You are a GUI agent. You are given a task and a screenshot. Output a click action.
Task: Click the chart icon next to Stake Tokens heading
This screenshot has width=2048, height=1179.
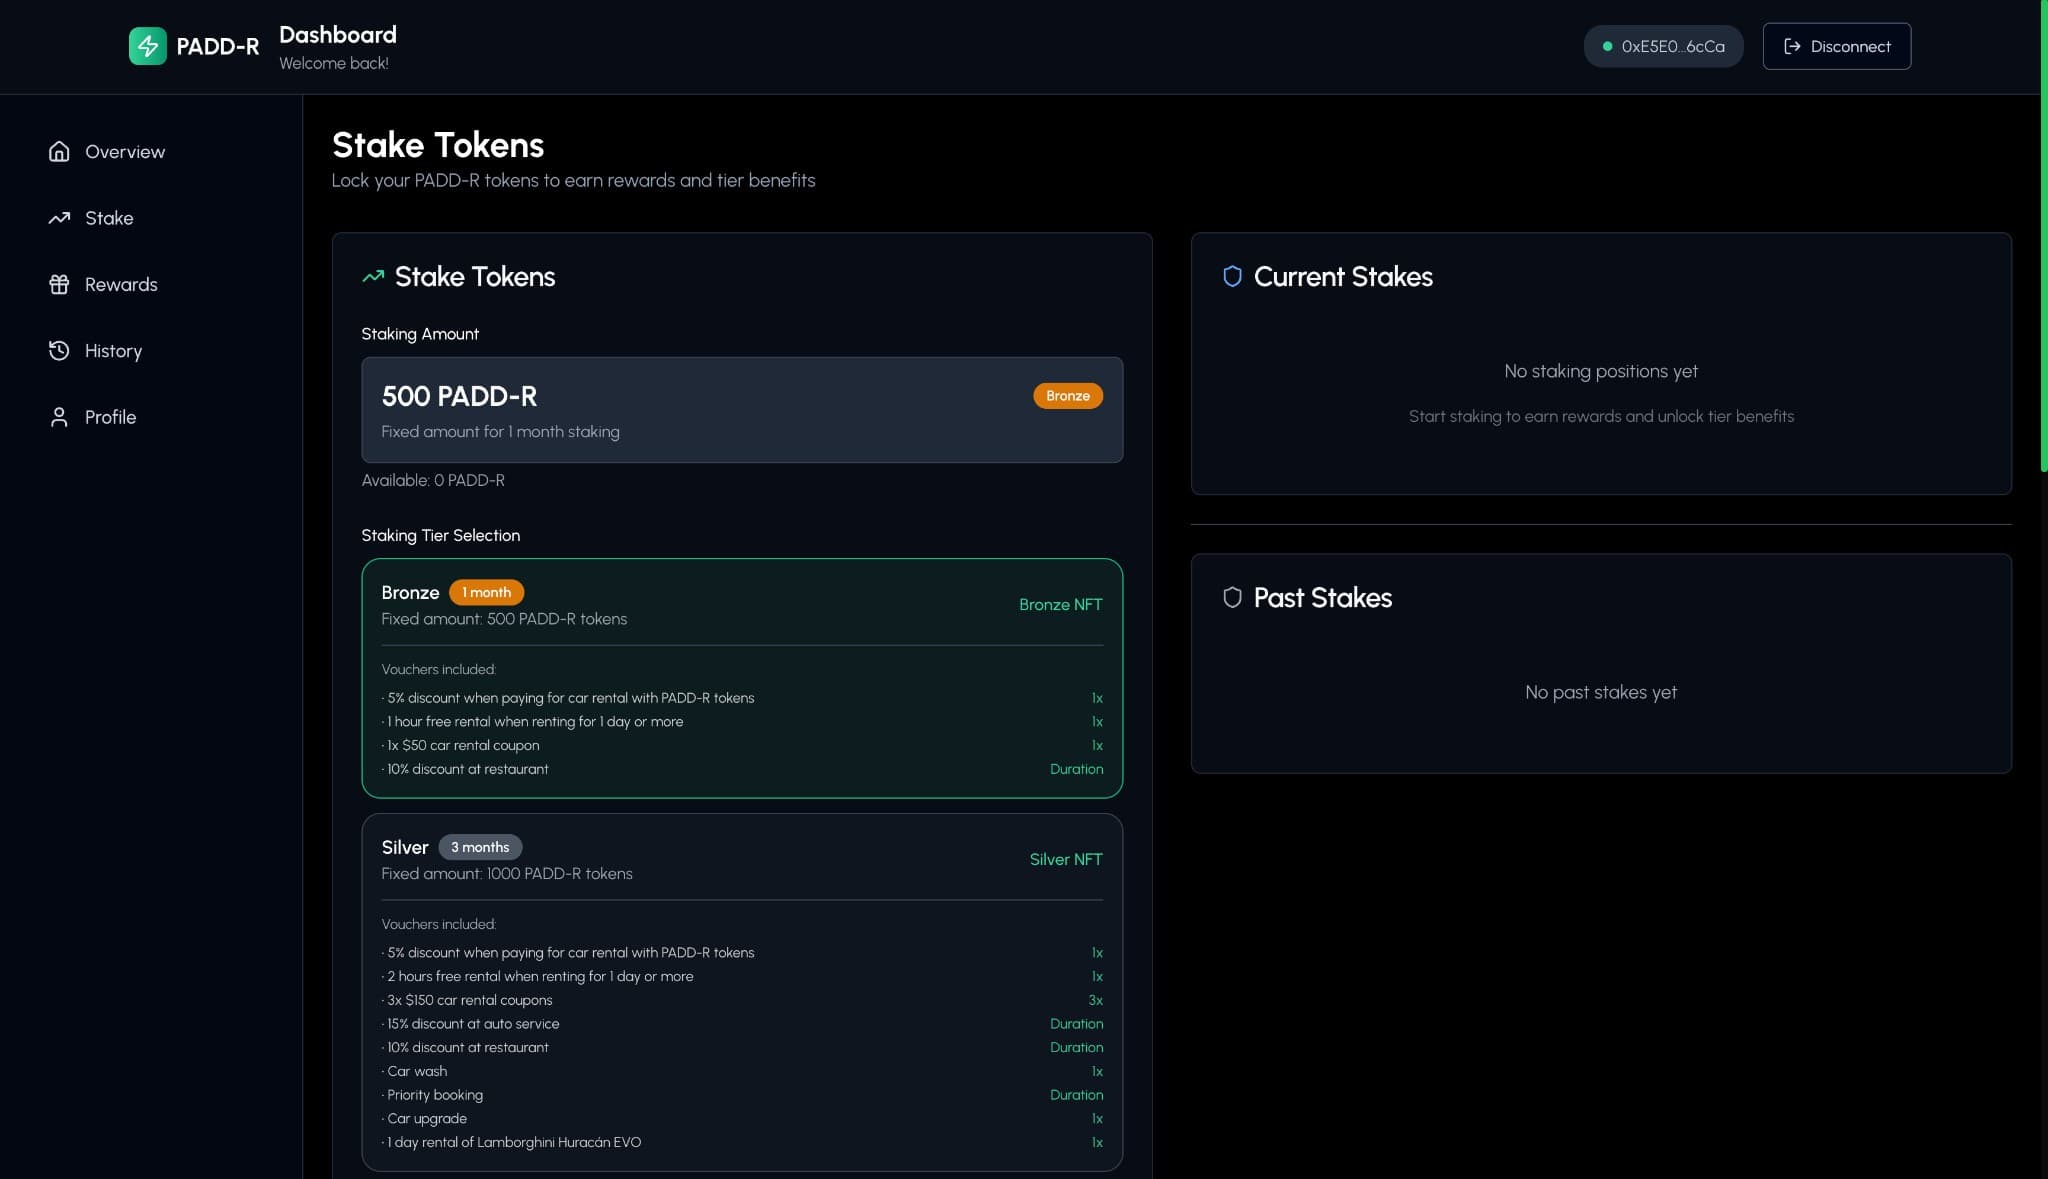[373, 275]
